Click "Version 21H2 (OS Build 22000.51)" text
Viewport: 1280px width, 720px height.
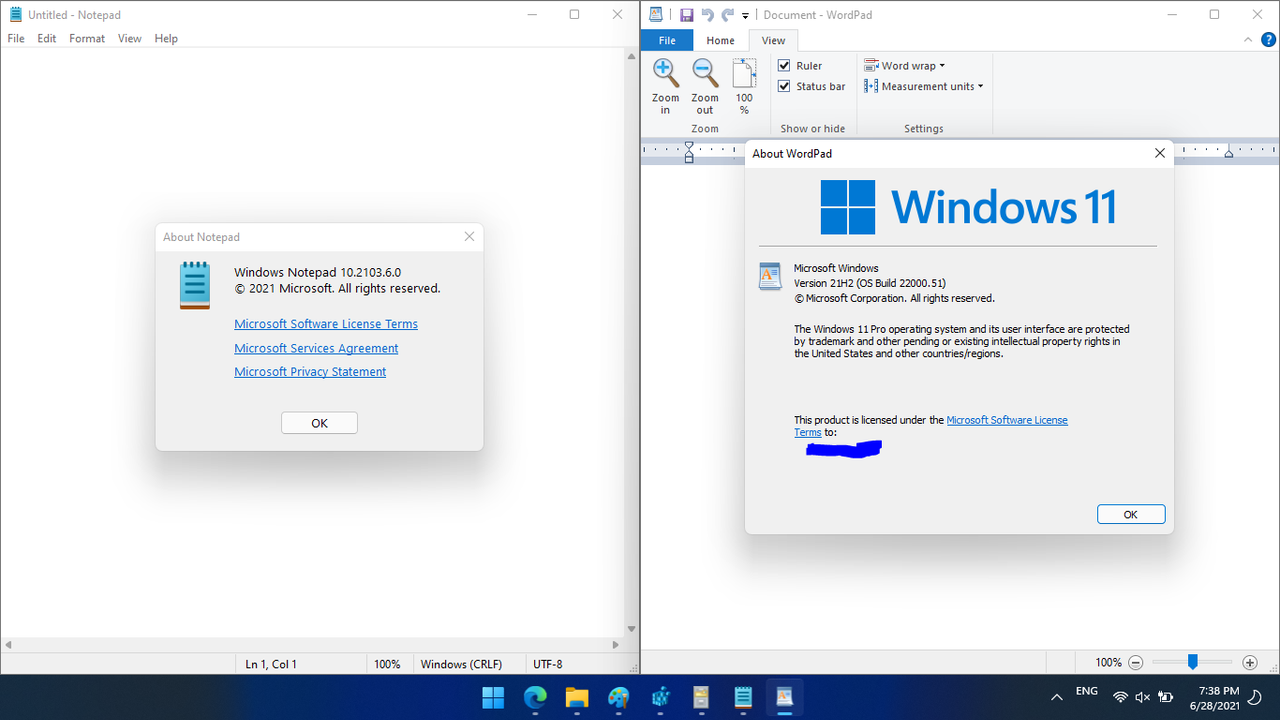click(870, 283)
